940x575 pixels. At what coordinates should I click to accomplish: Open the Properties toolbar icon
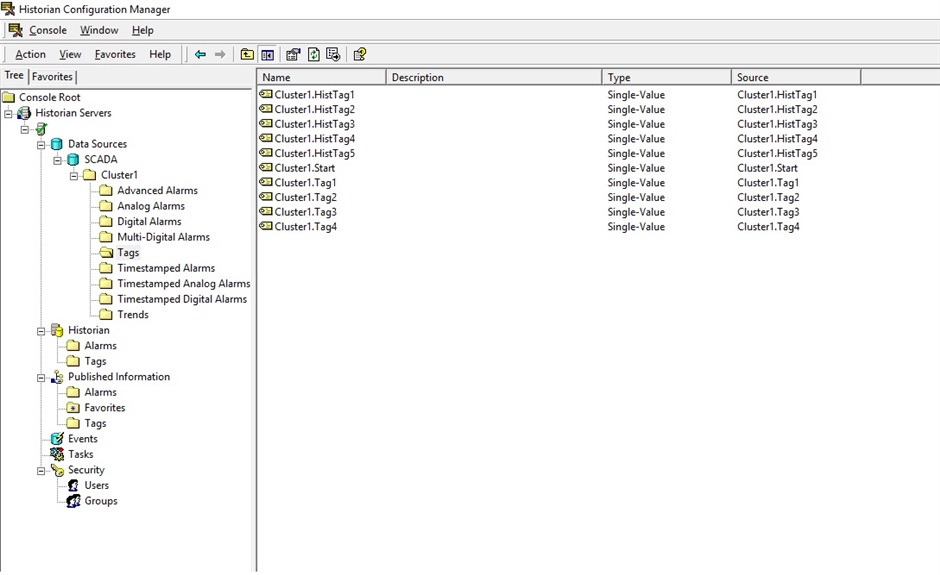tap(293, 55)
